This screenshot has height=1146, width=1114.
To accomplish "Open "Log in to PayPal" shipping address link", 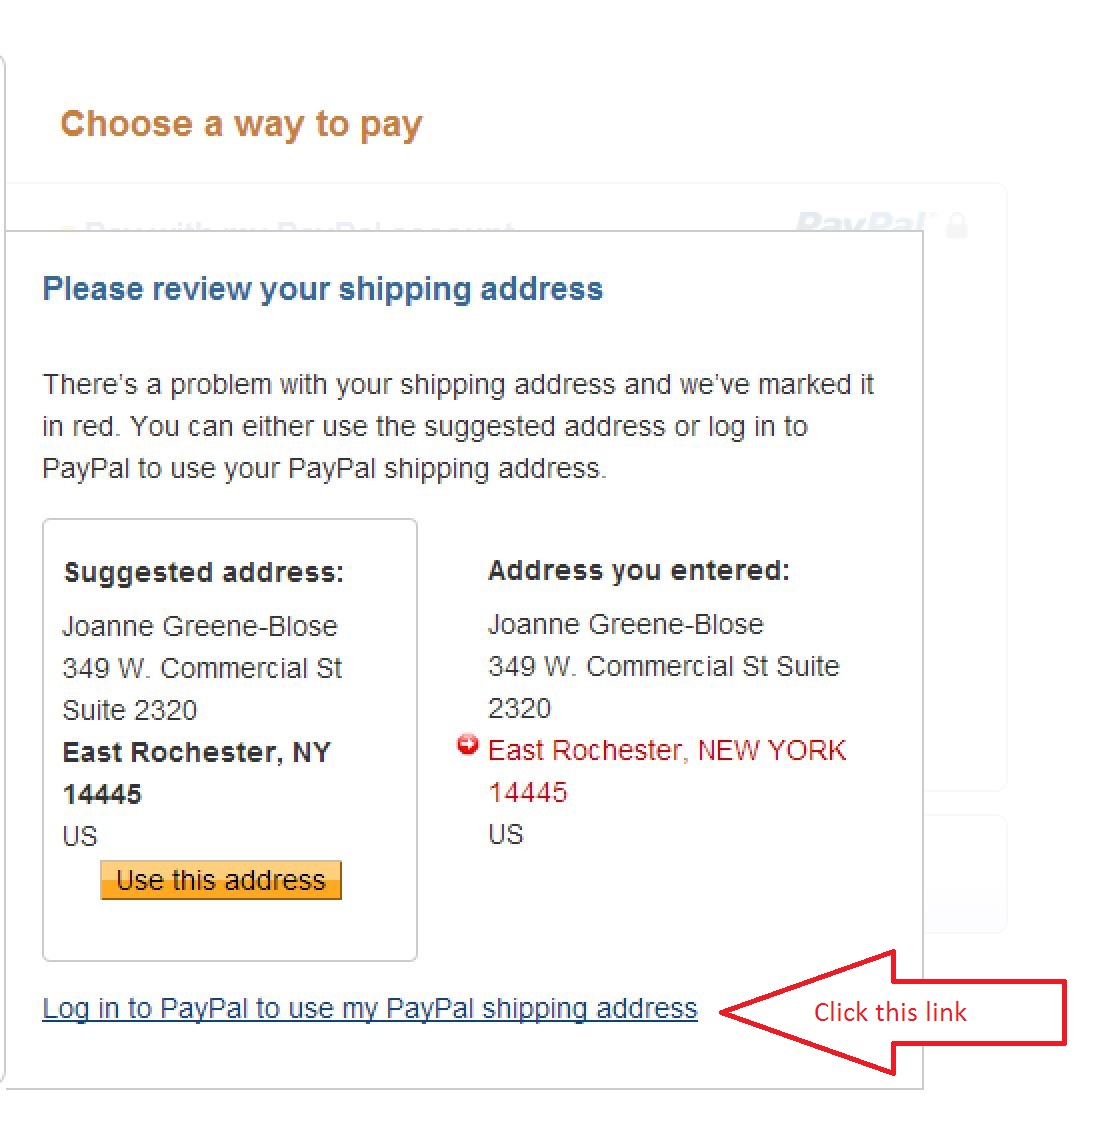I will click(369, 1009).
